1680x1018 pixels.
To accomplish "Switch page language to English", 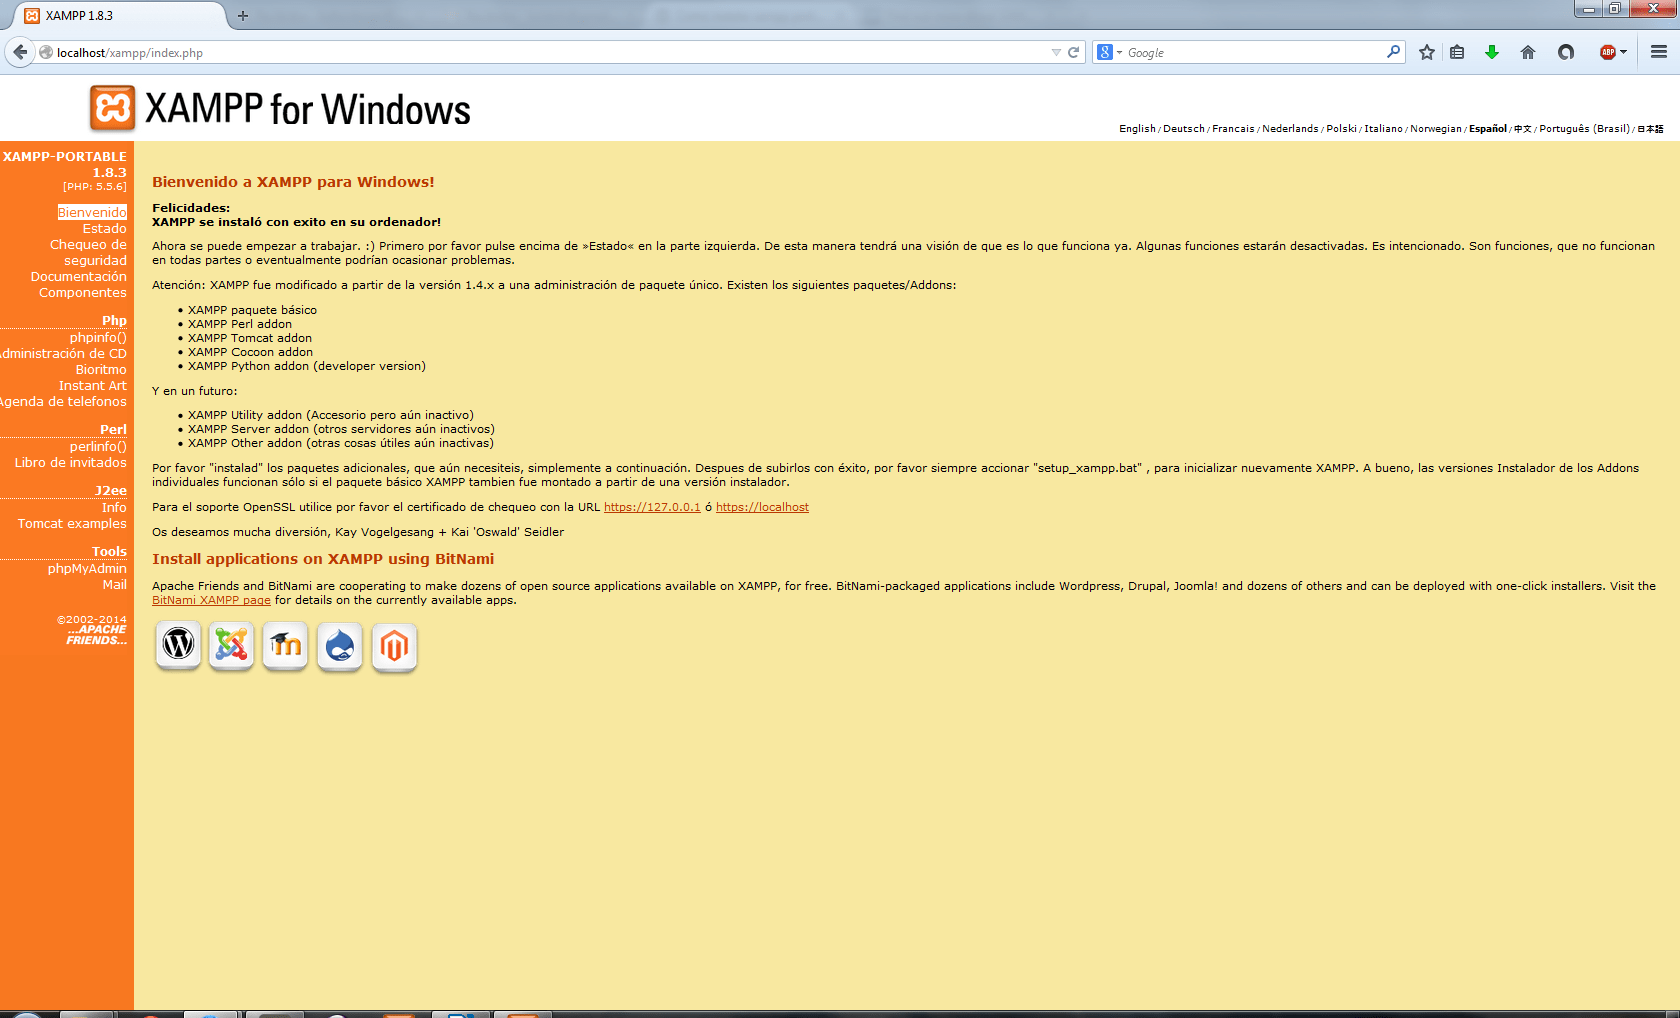I will tap(1137, 128).
